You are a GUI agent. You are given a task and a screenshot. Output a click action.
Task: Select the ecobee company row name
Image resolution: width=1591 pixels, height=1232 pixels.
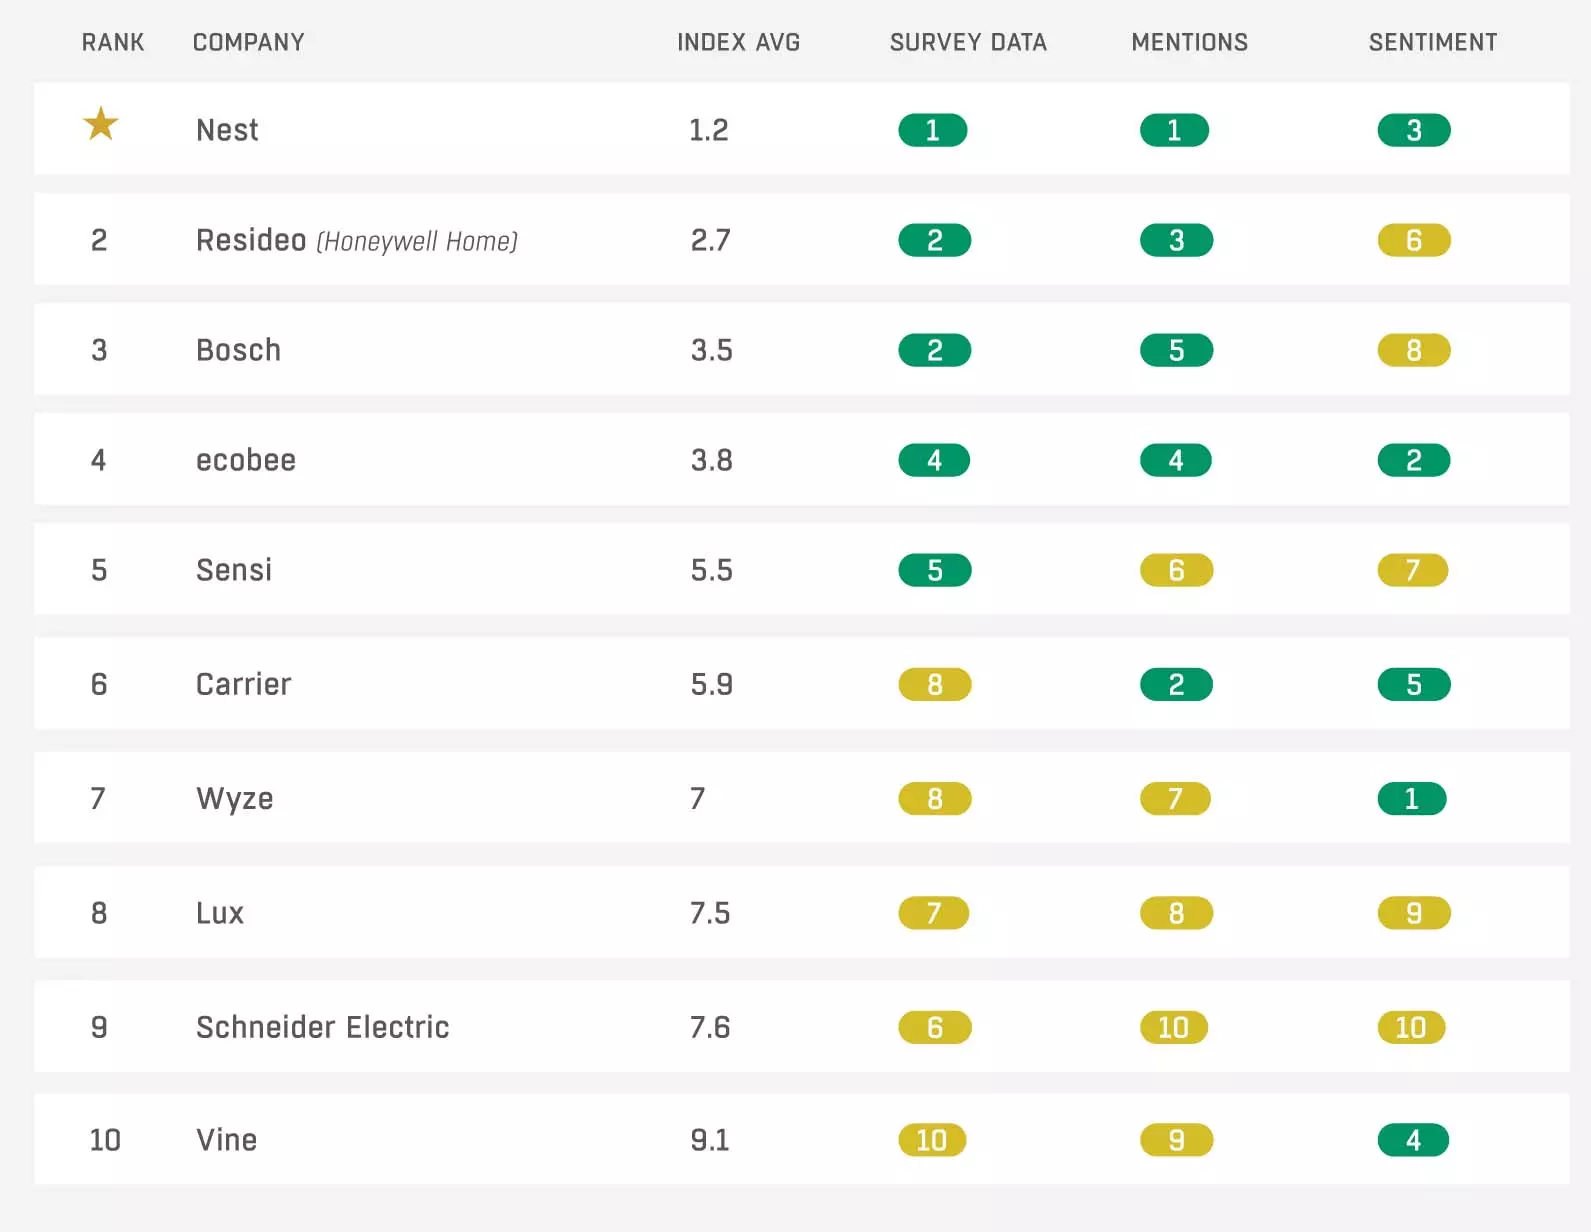[x=246, y=460]
